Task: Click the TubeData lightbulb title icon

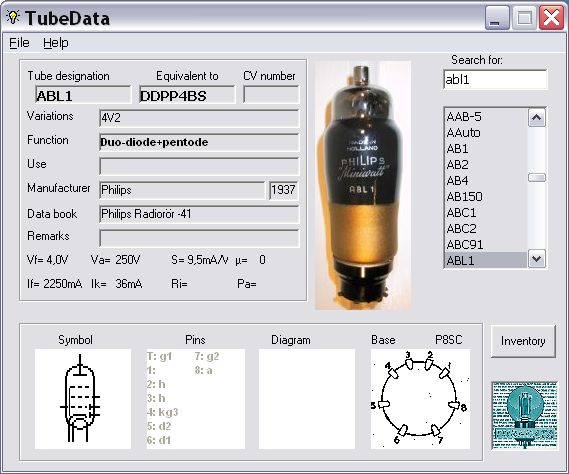Action: point(13,17)
